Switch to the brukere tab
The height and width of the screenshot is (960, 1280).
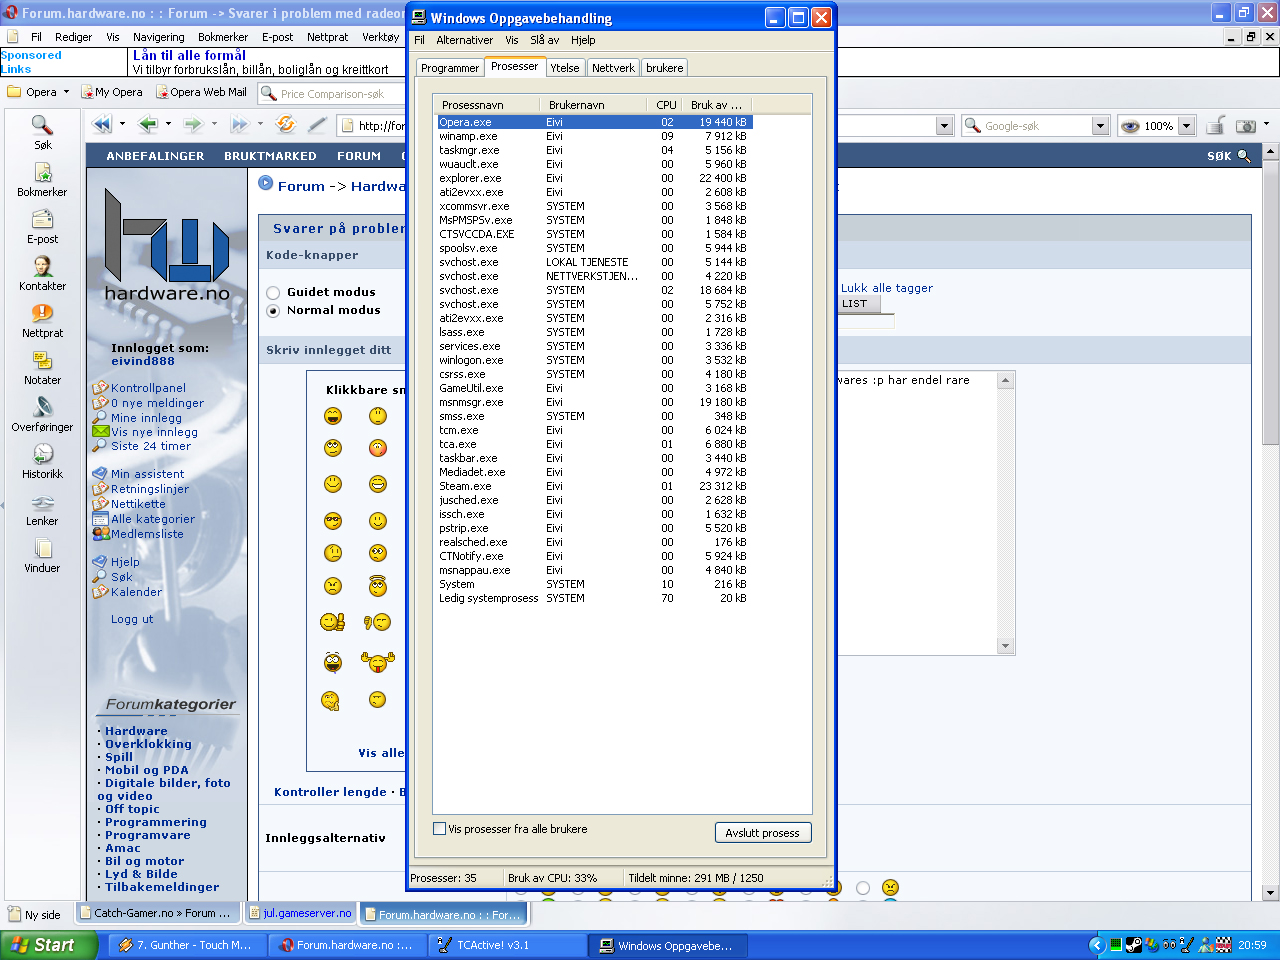(665, 68)
